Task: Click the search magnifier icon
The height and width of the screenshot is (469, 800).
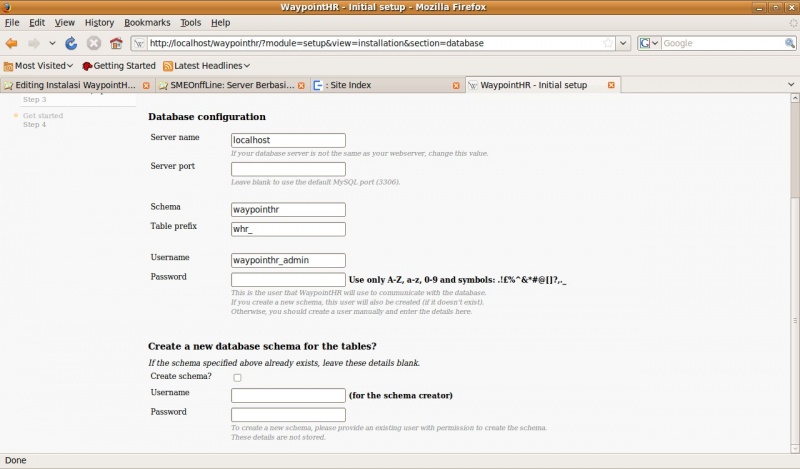Action: 789,44
